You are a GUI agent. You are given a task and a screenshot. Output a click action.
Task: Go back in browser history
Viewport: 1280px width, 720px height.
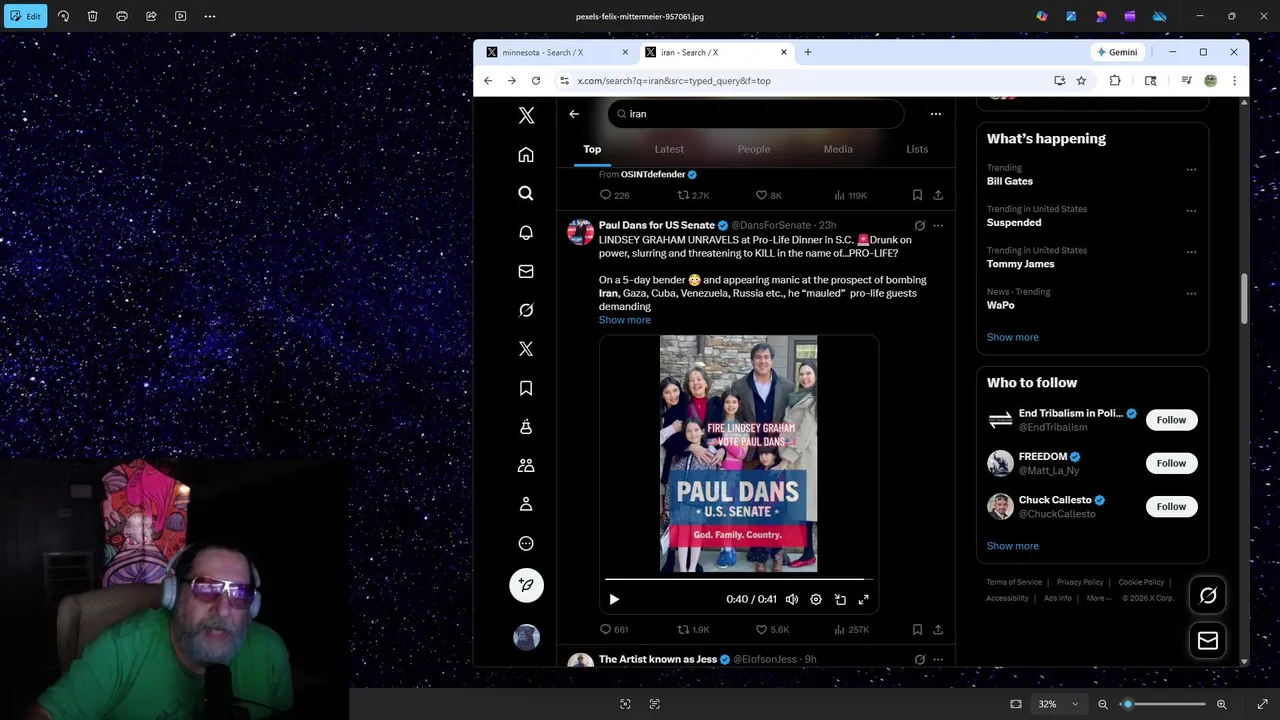click(488, 81)
